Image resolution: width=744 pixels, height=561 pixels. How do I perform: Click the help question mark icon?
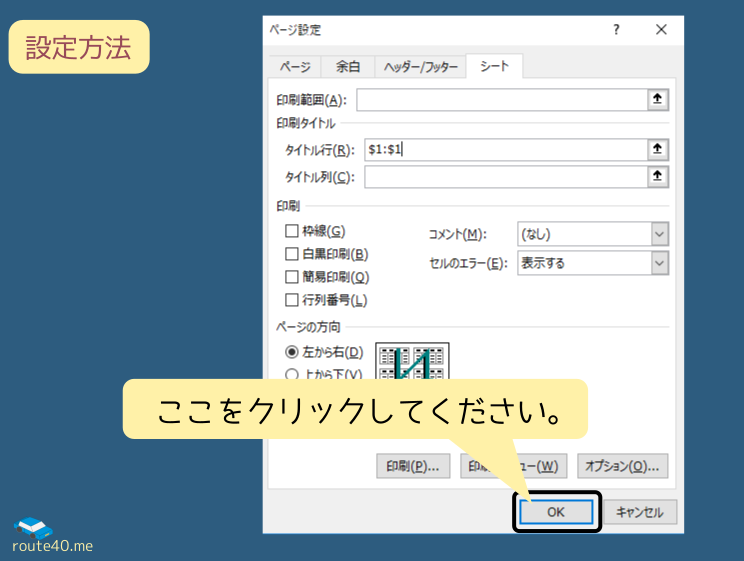616,30
